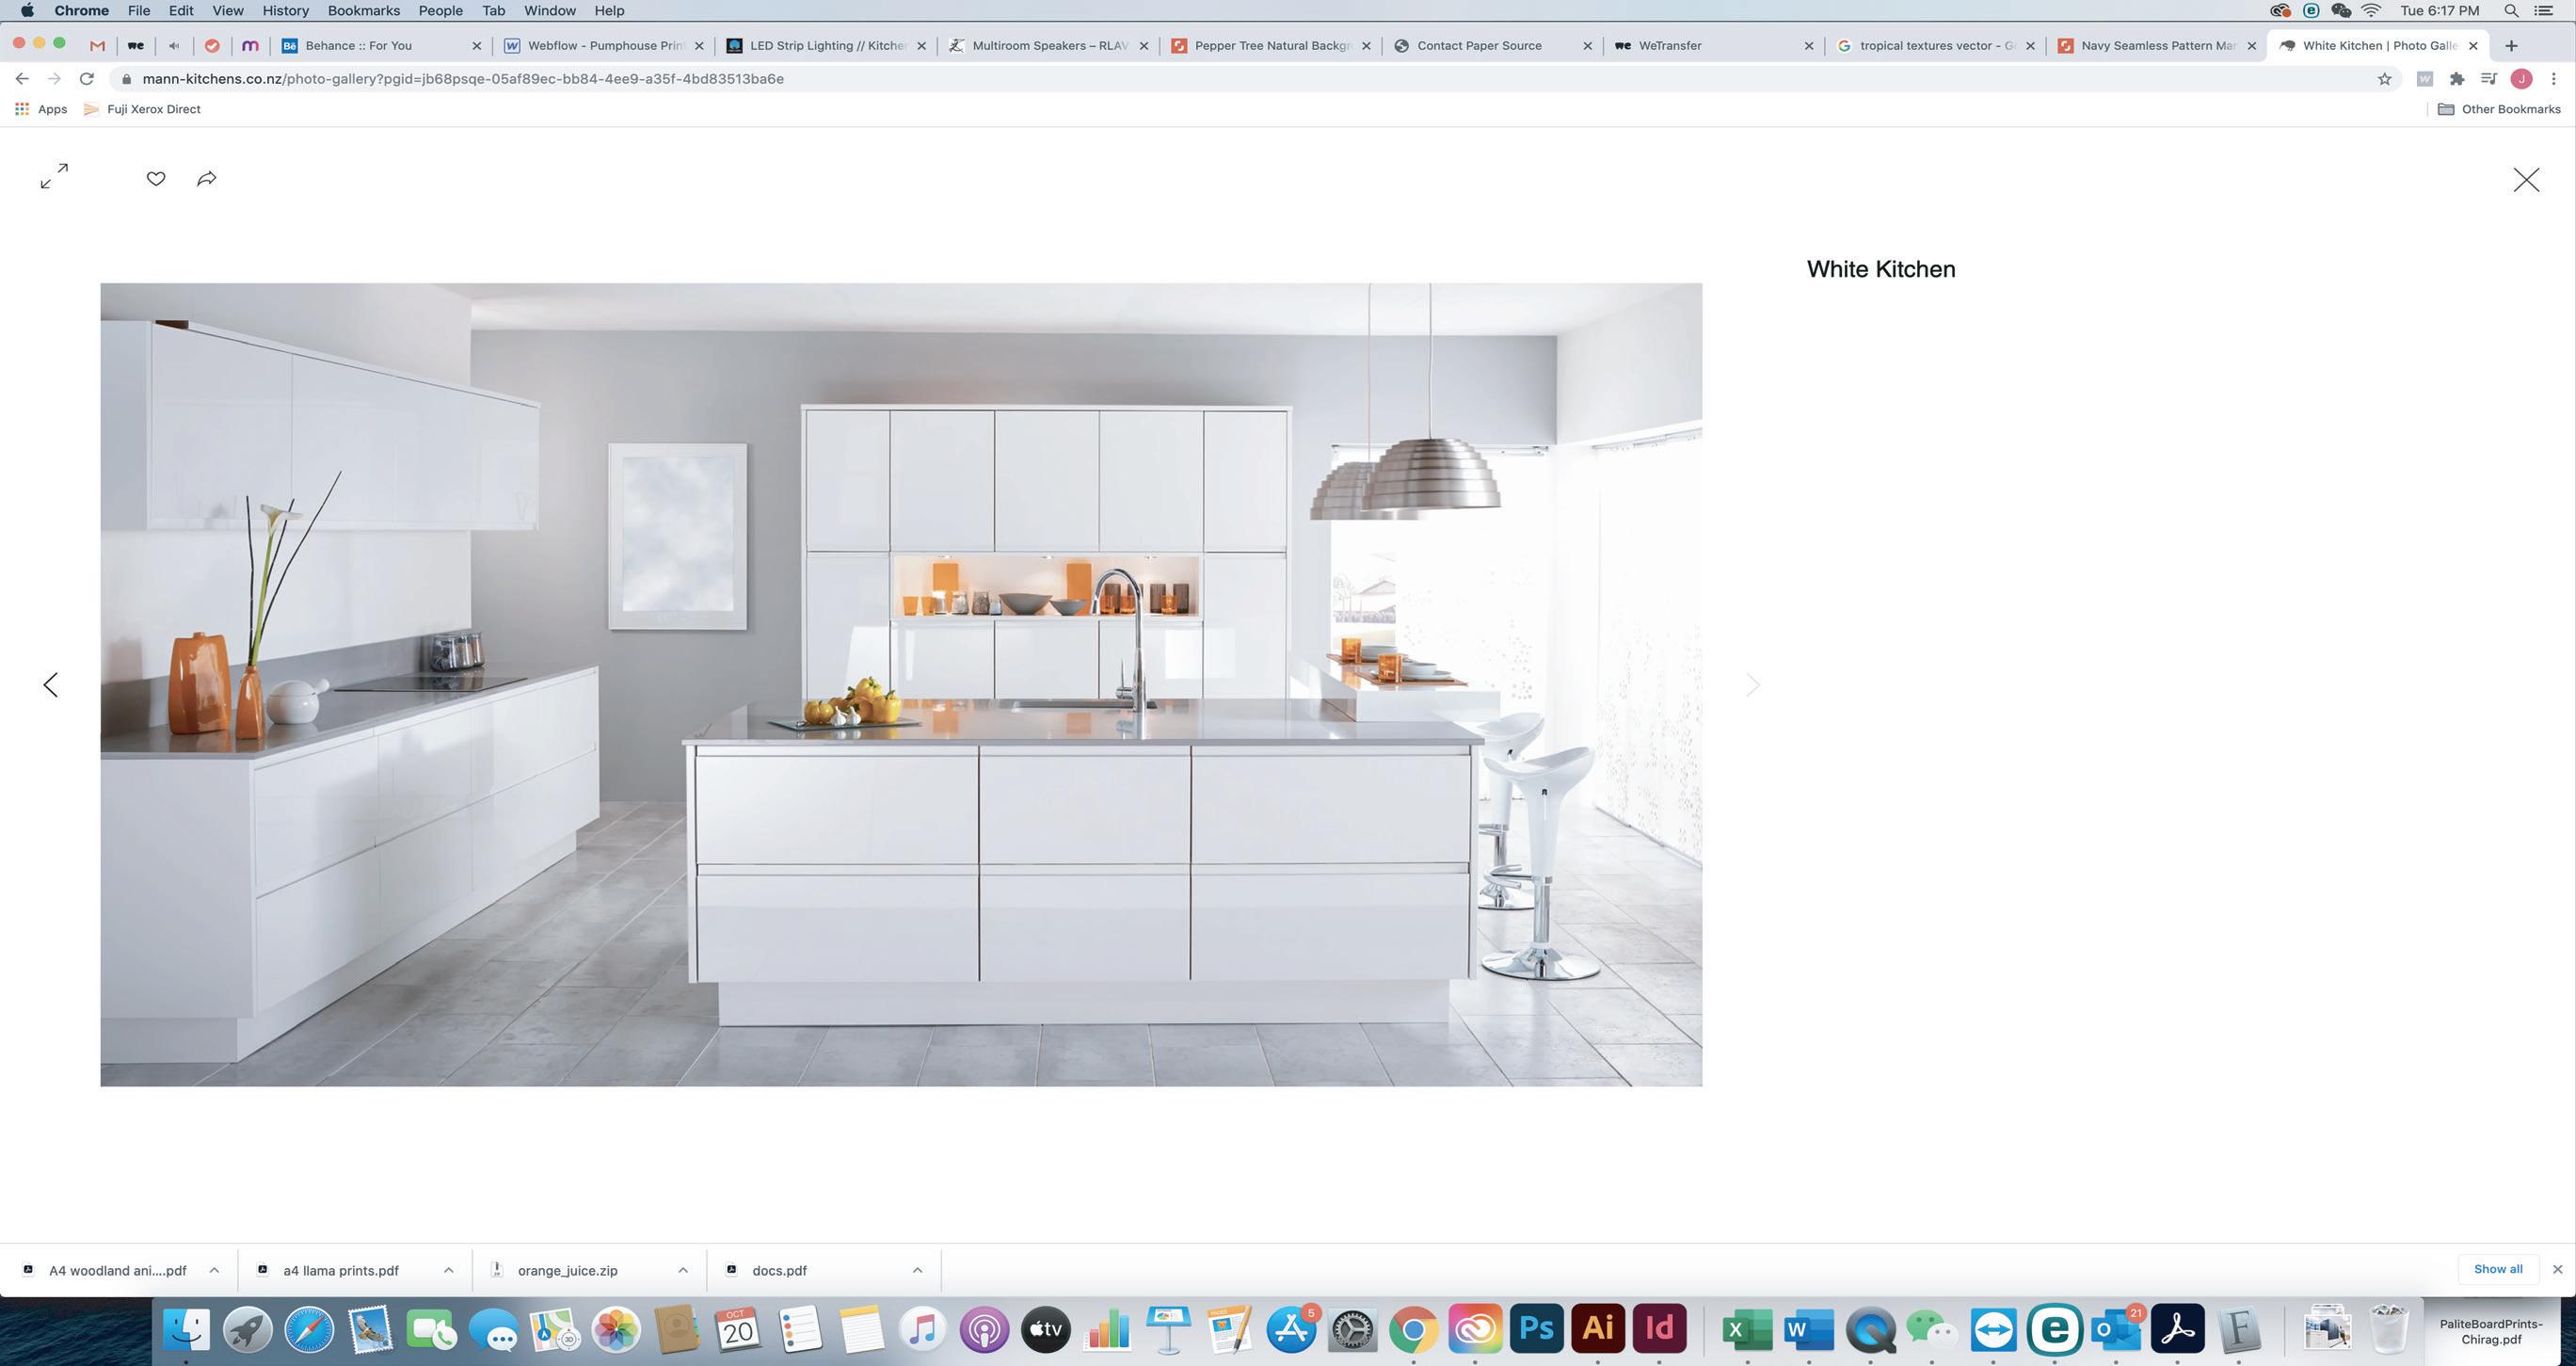The width and height of the screenshot is (2576, 1366).
Task: Click Show all downloads
Action: coord(2497,1269)
